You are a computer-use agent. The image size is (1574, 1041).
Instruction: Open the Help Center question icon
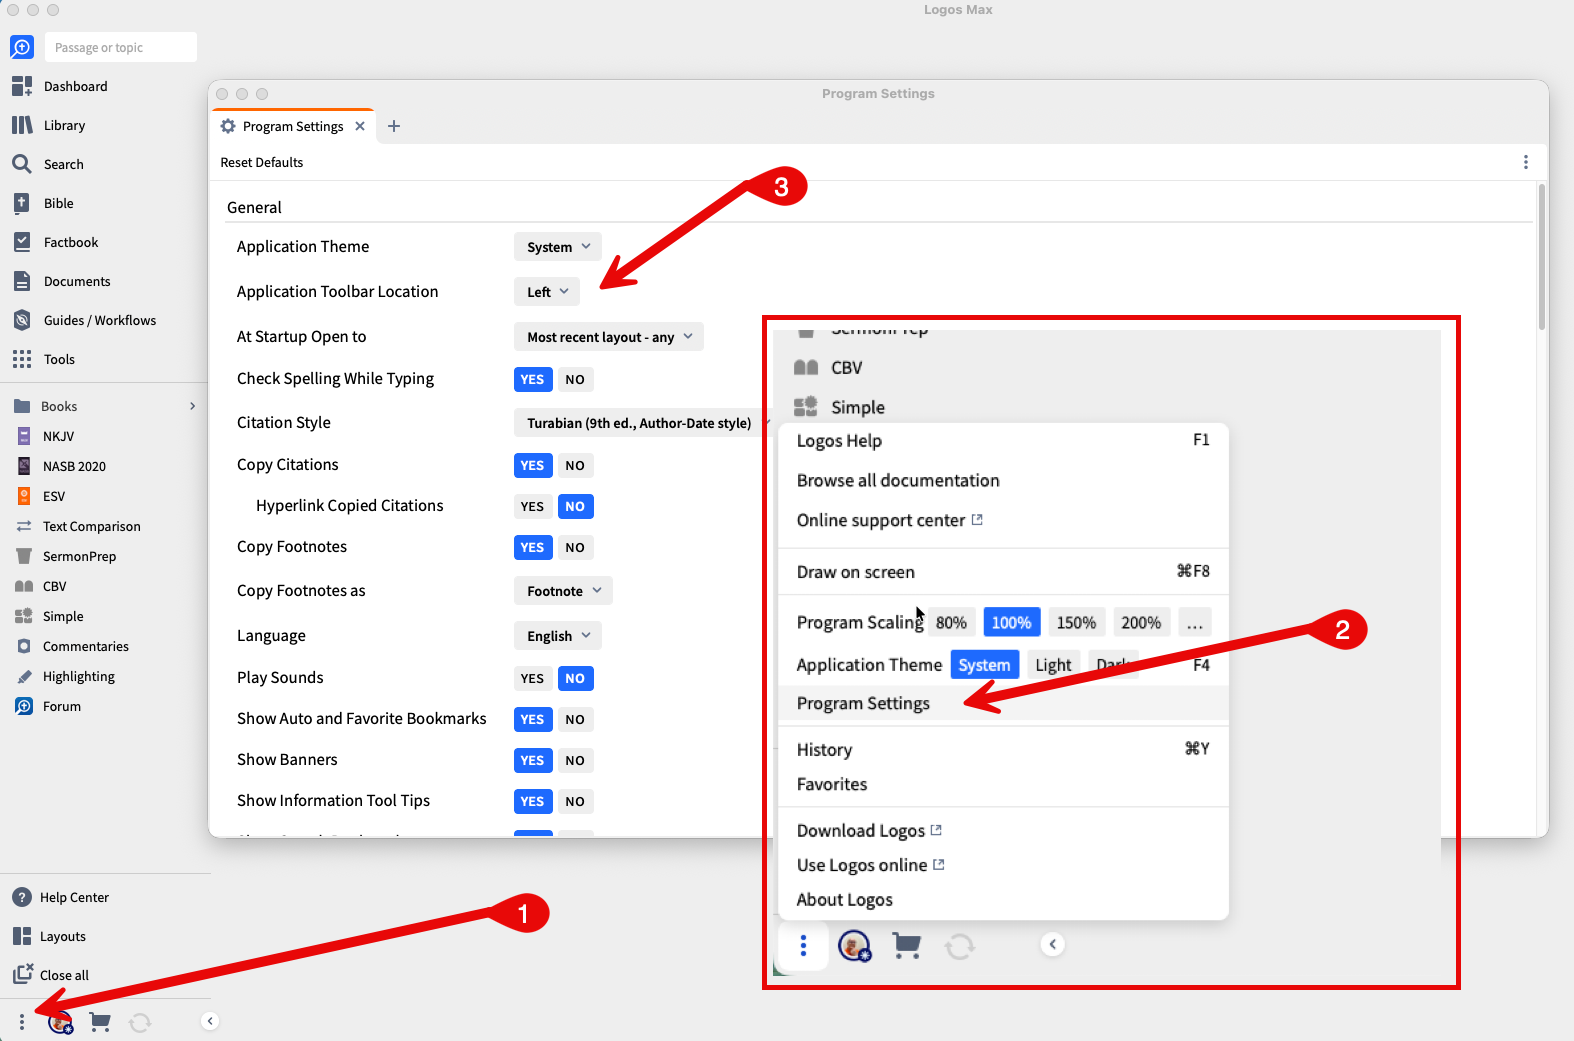22,897
